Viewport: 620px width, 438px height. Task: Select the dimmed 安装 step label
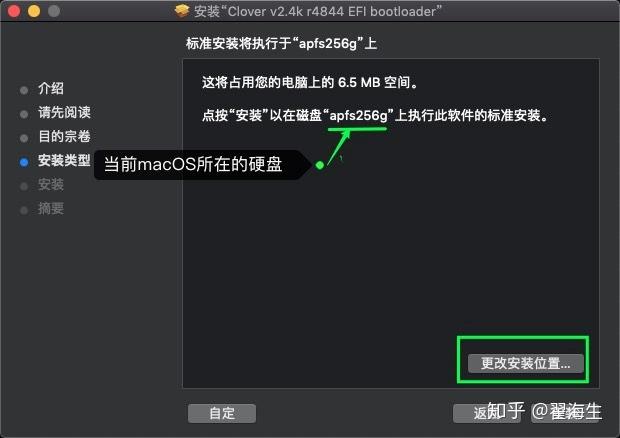point(51,185)
